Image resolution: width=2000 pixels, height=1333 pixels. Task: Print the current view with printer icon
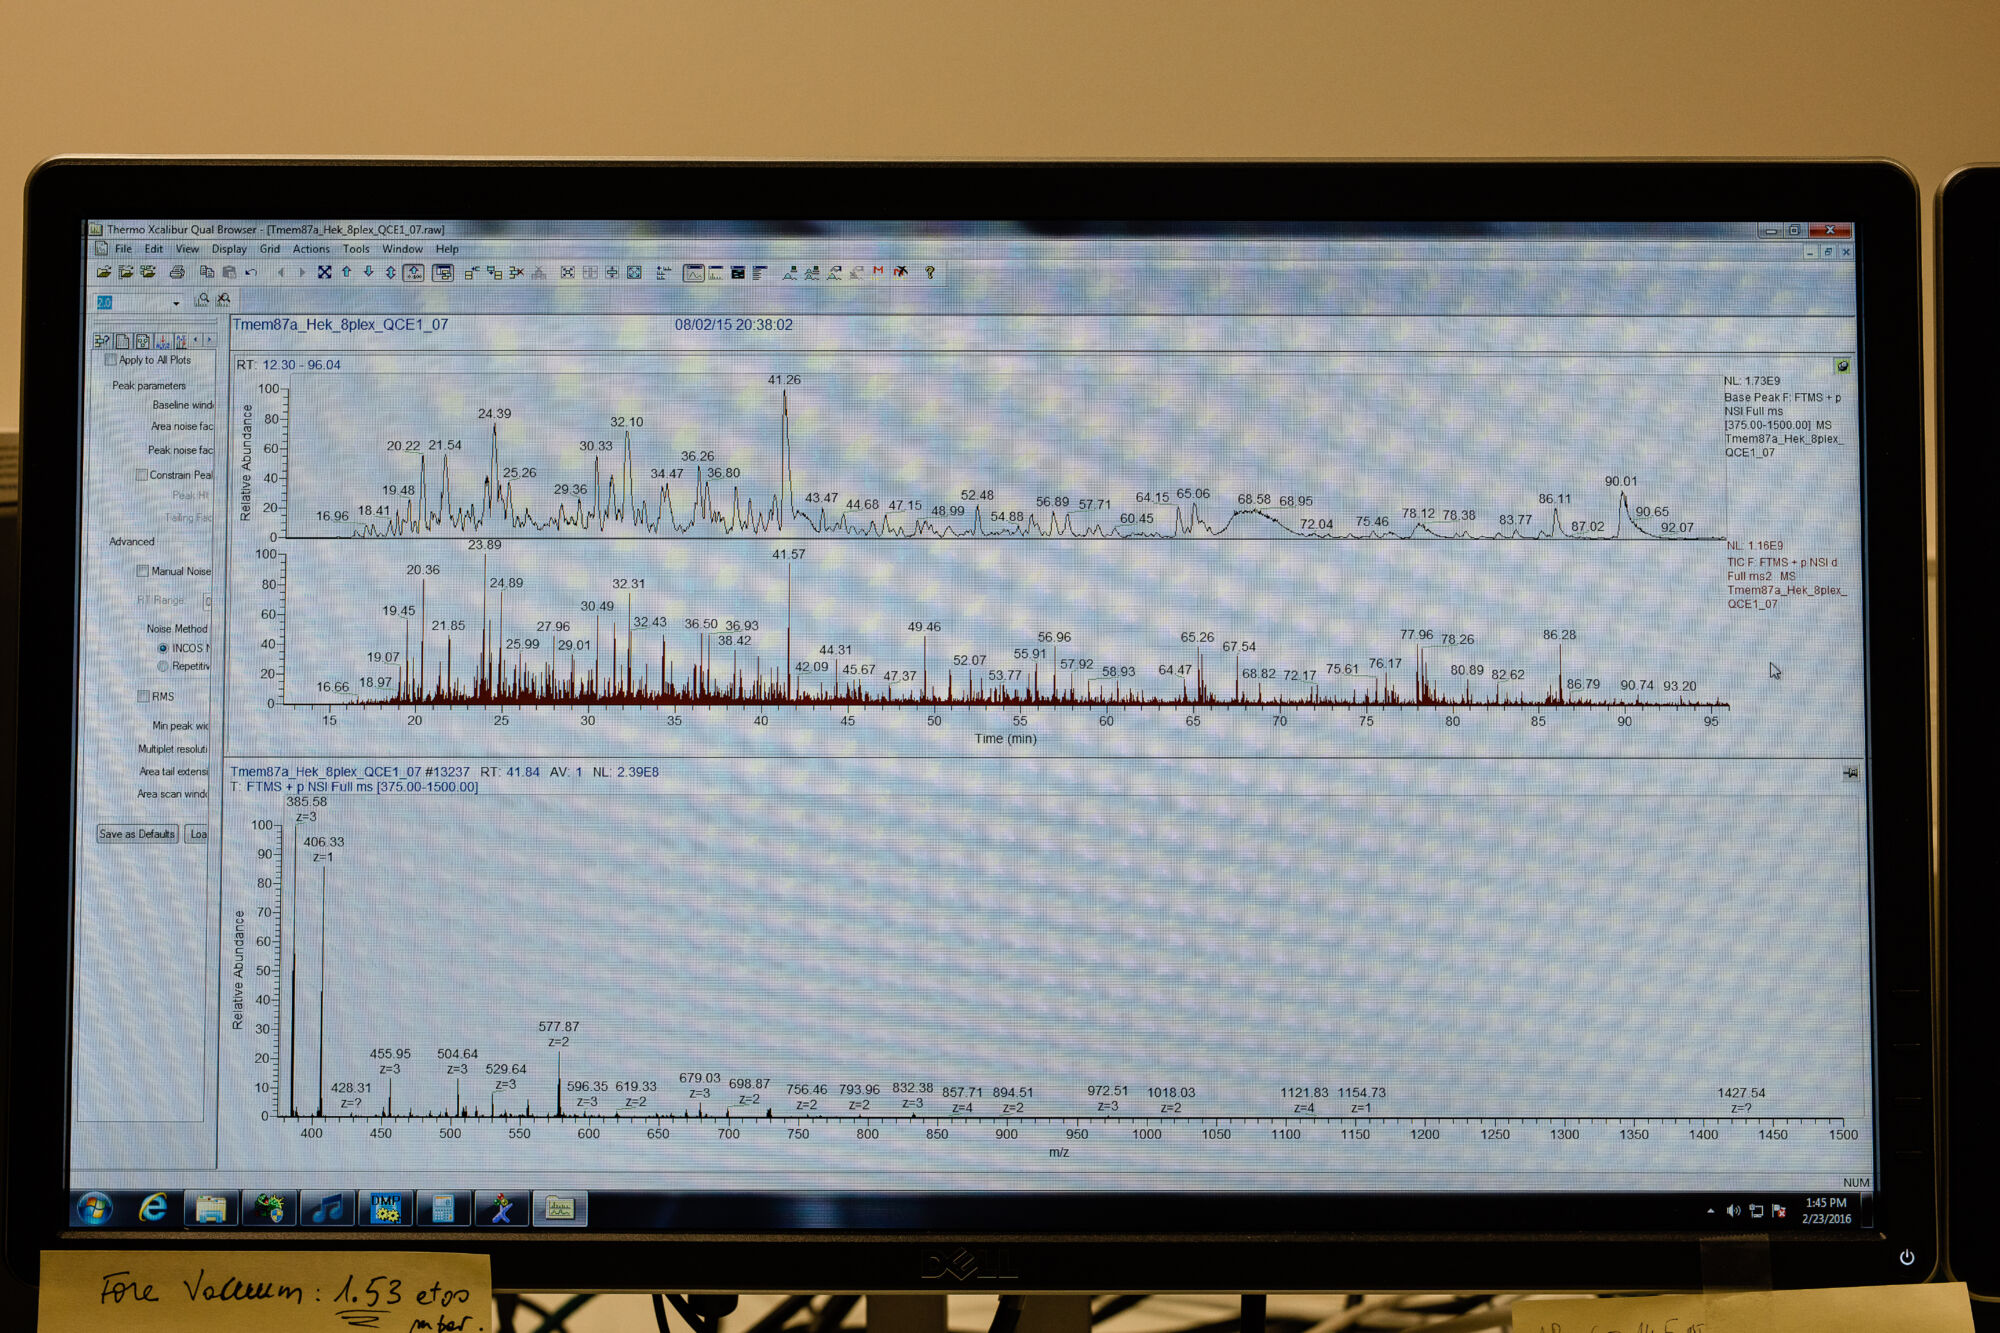coord(177,272)
